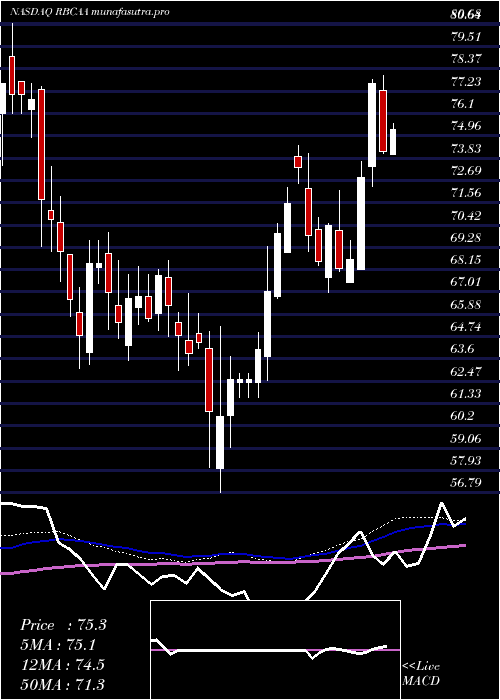Click the 63.6 price label
Viewport: 500px width, 700px height.
click(462, 349)
